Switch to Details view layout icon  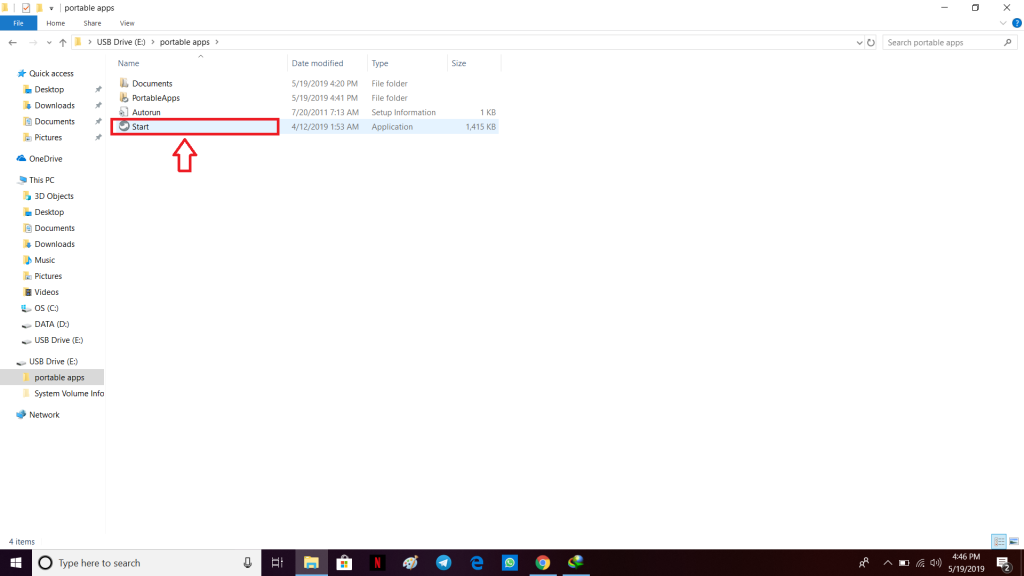999,541
